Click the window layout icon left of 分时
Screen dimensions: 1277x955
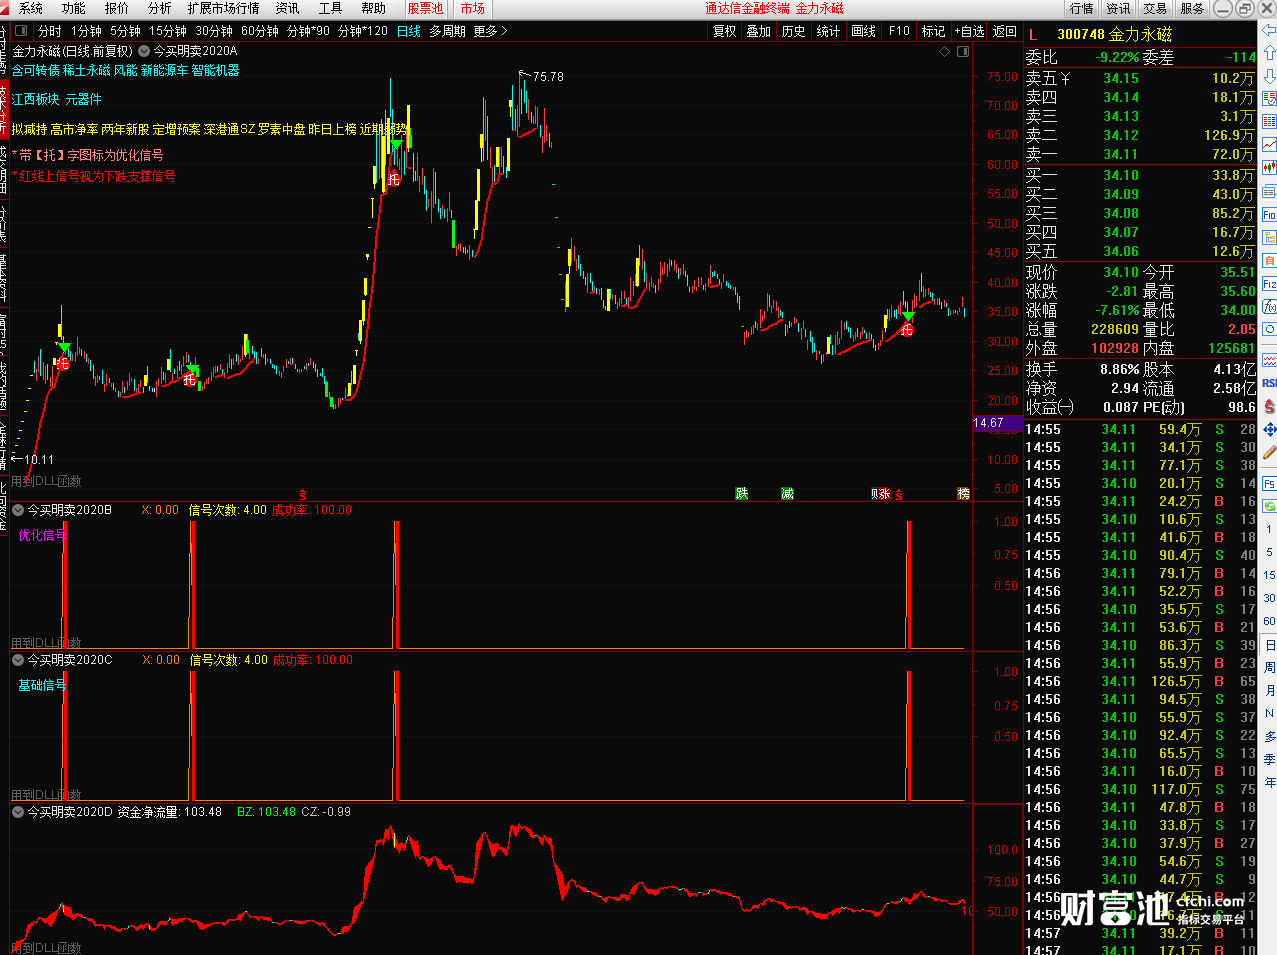[20, 31]
